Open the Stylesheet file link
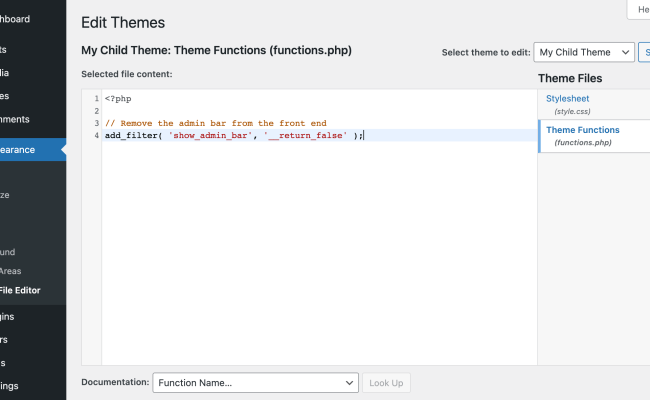This screenshot has width=650, height=400. 567,99
